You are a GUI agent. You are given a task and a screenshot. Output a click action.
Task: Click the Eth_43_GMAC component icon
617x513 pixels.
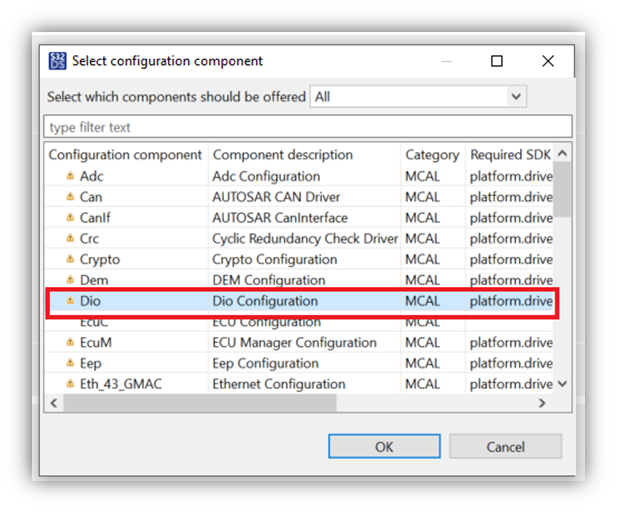70,384
